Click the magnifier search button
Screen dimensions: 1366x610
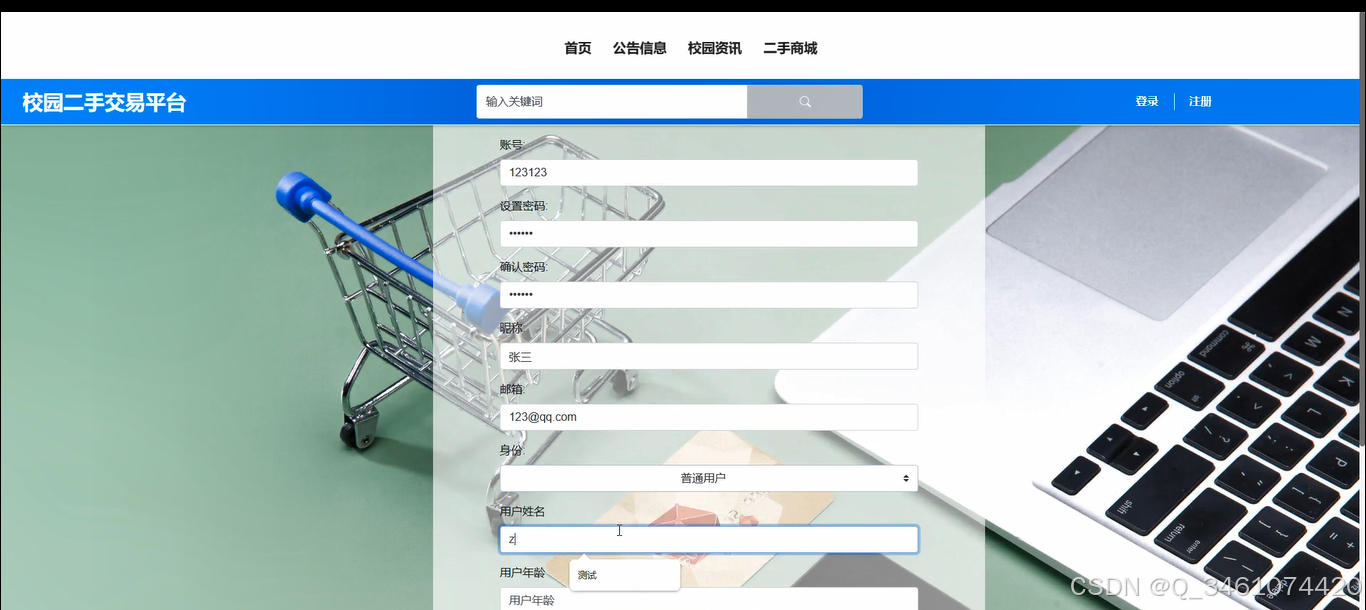click(805, 102)
